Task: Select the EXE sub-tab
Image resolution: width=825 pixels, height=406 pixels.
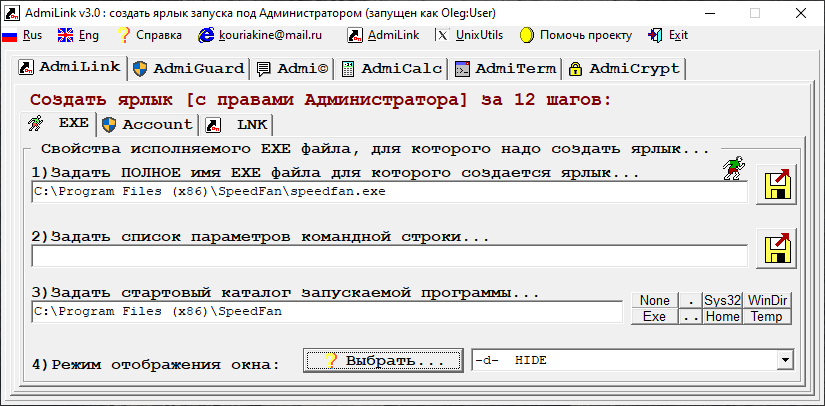Action: click(x=59, y=124)
